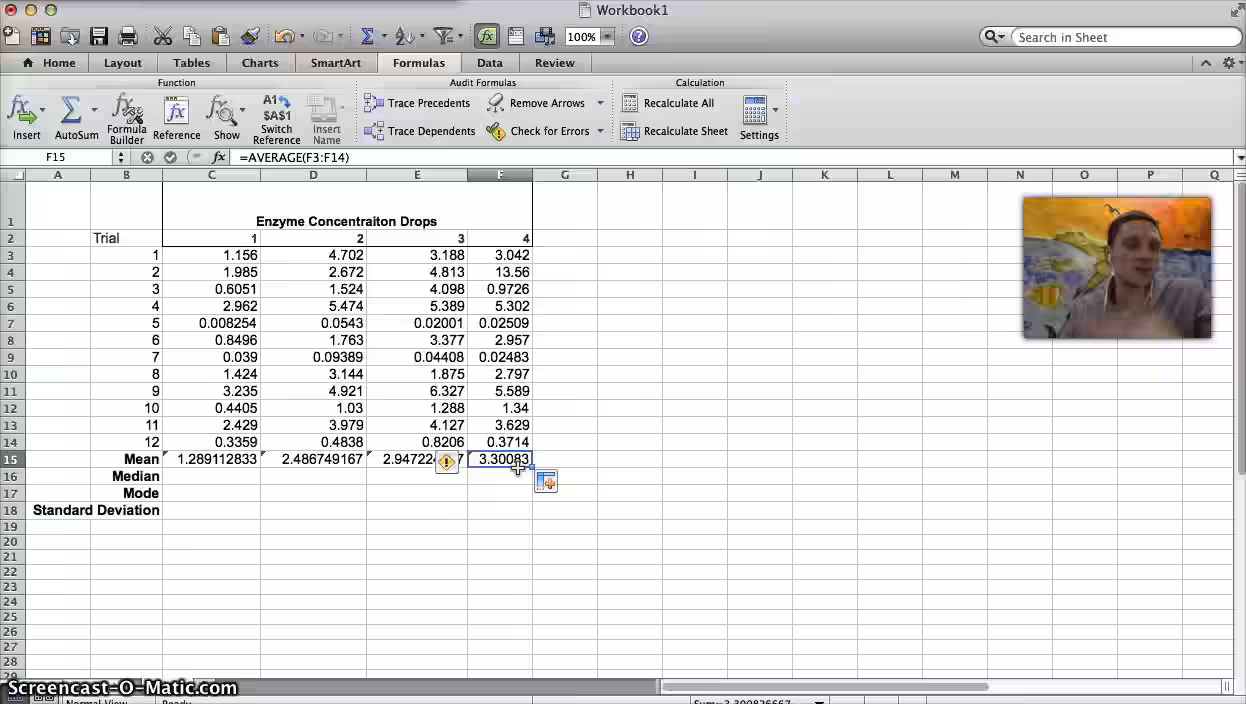Click the A-Z sort toolbar icon
The image size is (1246, 704).
[404, 37]
